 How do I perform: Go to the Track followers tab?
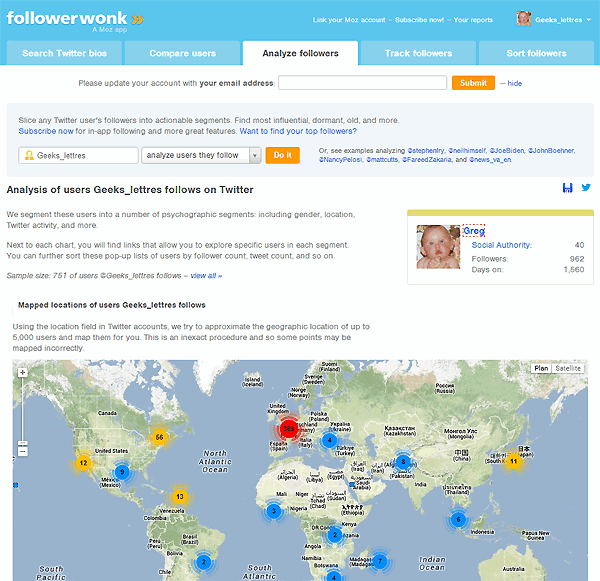[x=418, y=53]
